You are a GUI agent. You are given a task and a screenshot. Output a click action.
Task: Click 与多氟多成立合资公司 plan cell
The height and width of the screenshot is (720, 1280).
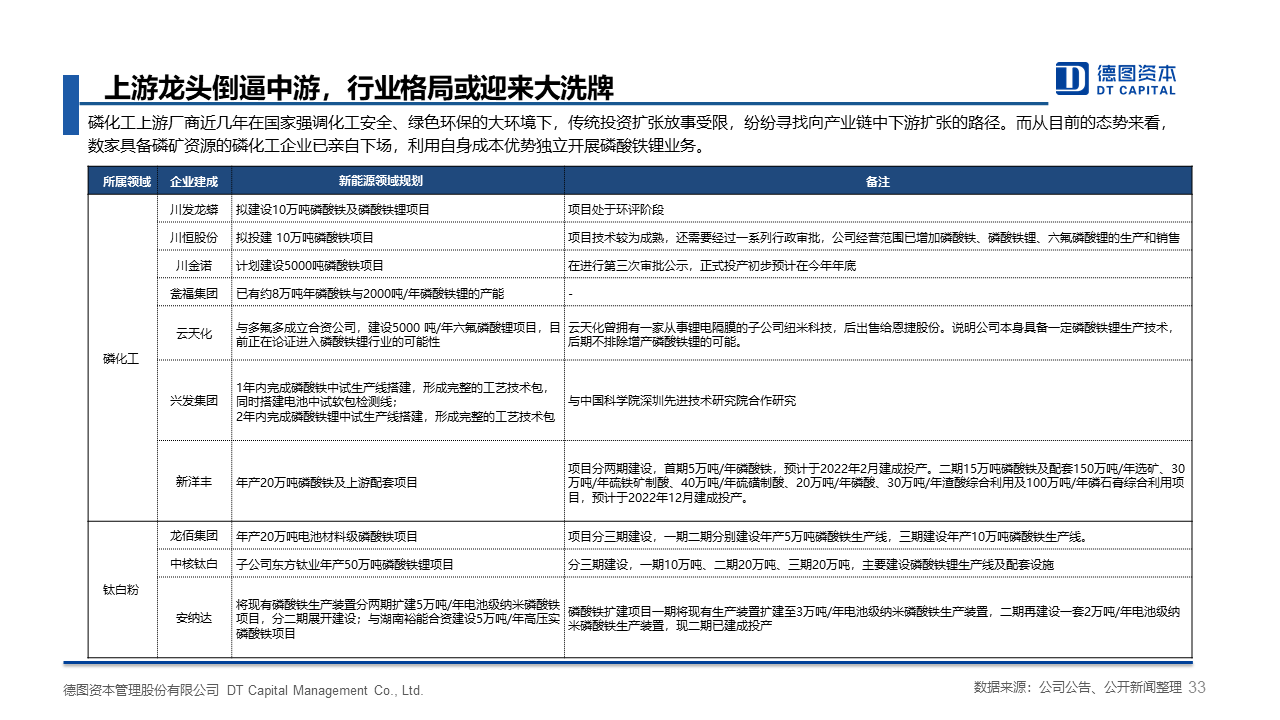coord(398,334)
